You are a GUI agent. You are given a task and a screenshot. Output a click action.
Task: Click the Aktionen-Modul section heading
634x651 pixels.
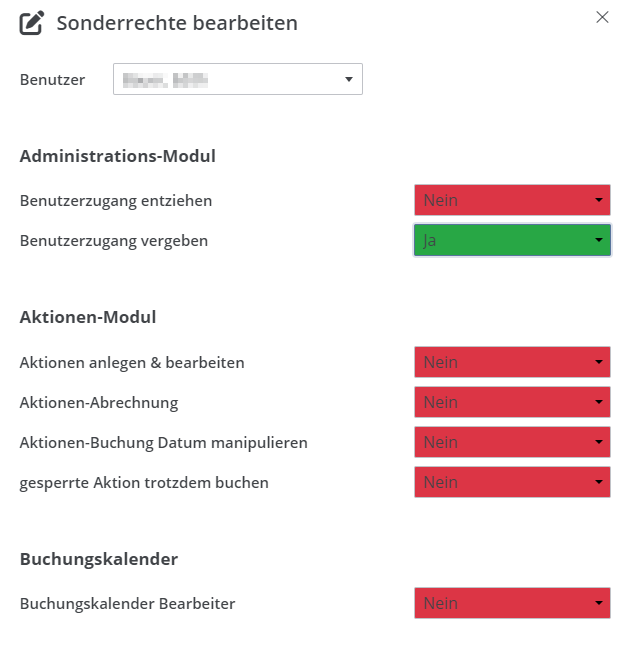pyautogui.click(x=88, y=318)
